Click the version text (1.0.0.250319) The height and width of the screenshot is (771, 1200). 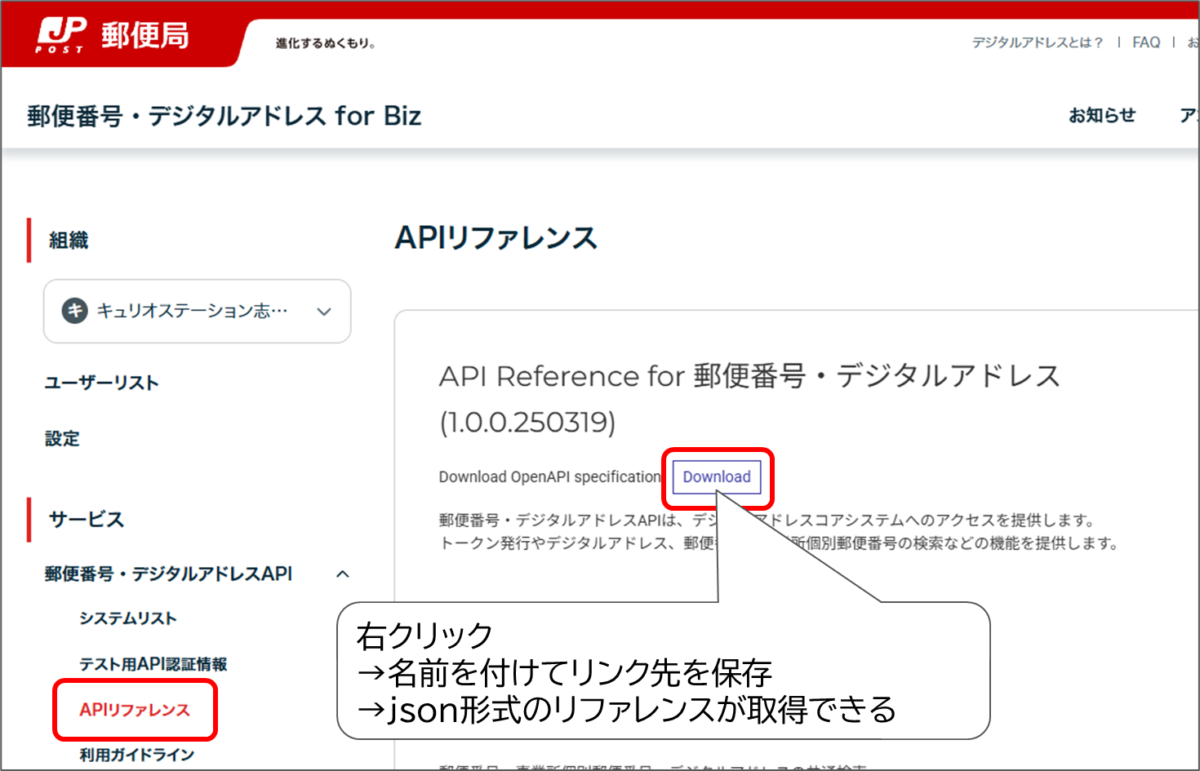527,423
